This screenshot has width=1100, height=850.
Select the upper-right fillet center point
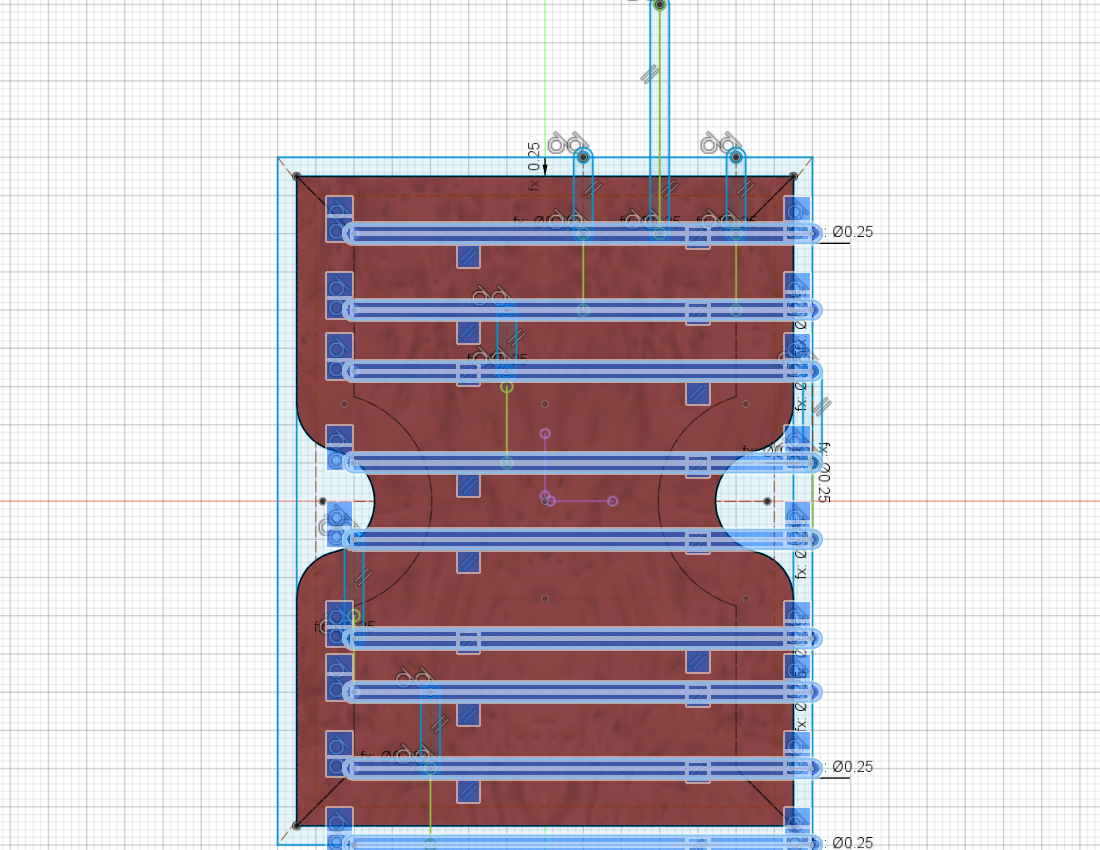point(746,404)
